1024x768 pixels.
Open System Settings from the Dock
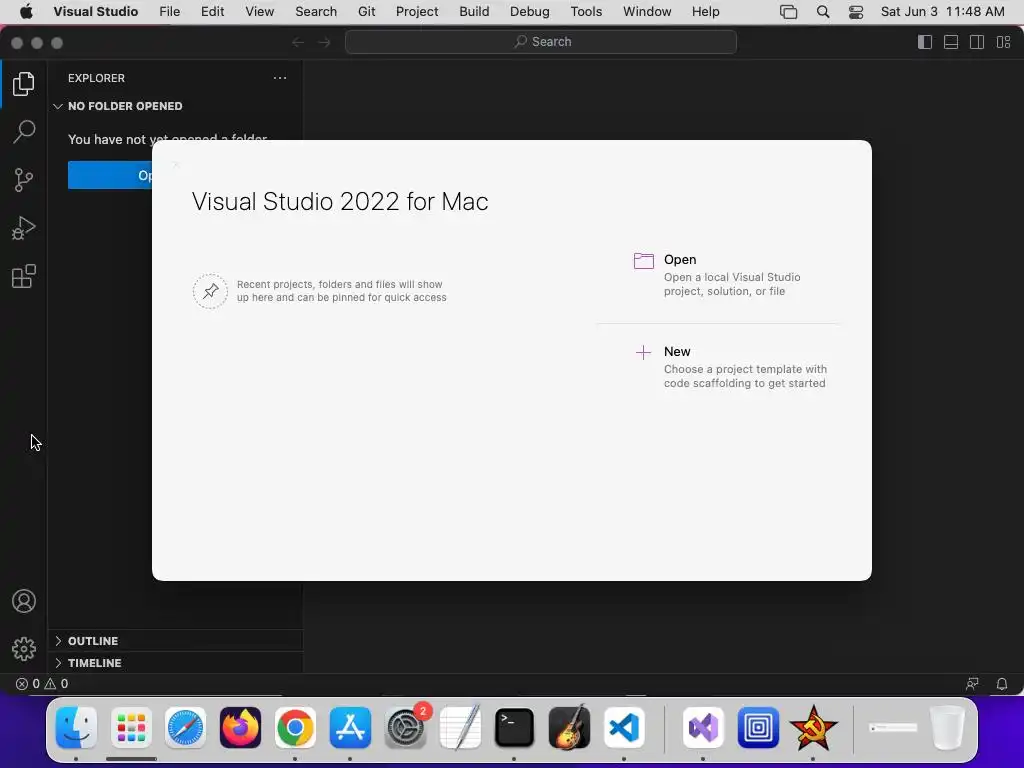tap(406, 728)
